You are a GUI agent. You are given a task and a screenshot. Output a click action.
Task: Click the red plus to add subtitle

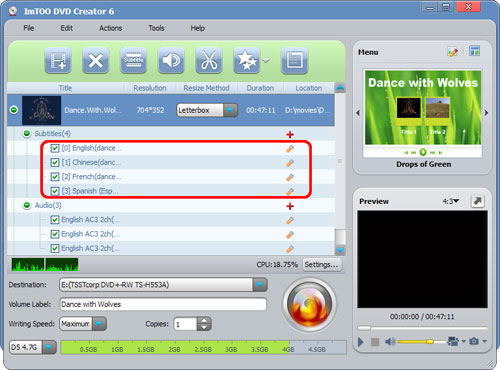(290, 134)
